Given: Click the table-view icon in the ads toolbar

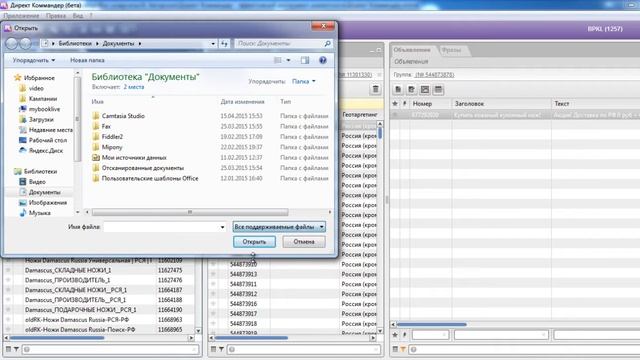Looking at the screenshot, I should point(438,89).
